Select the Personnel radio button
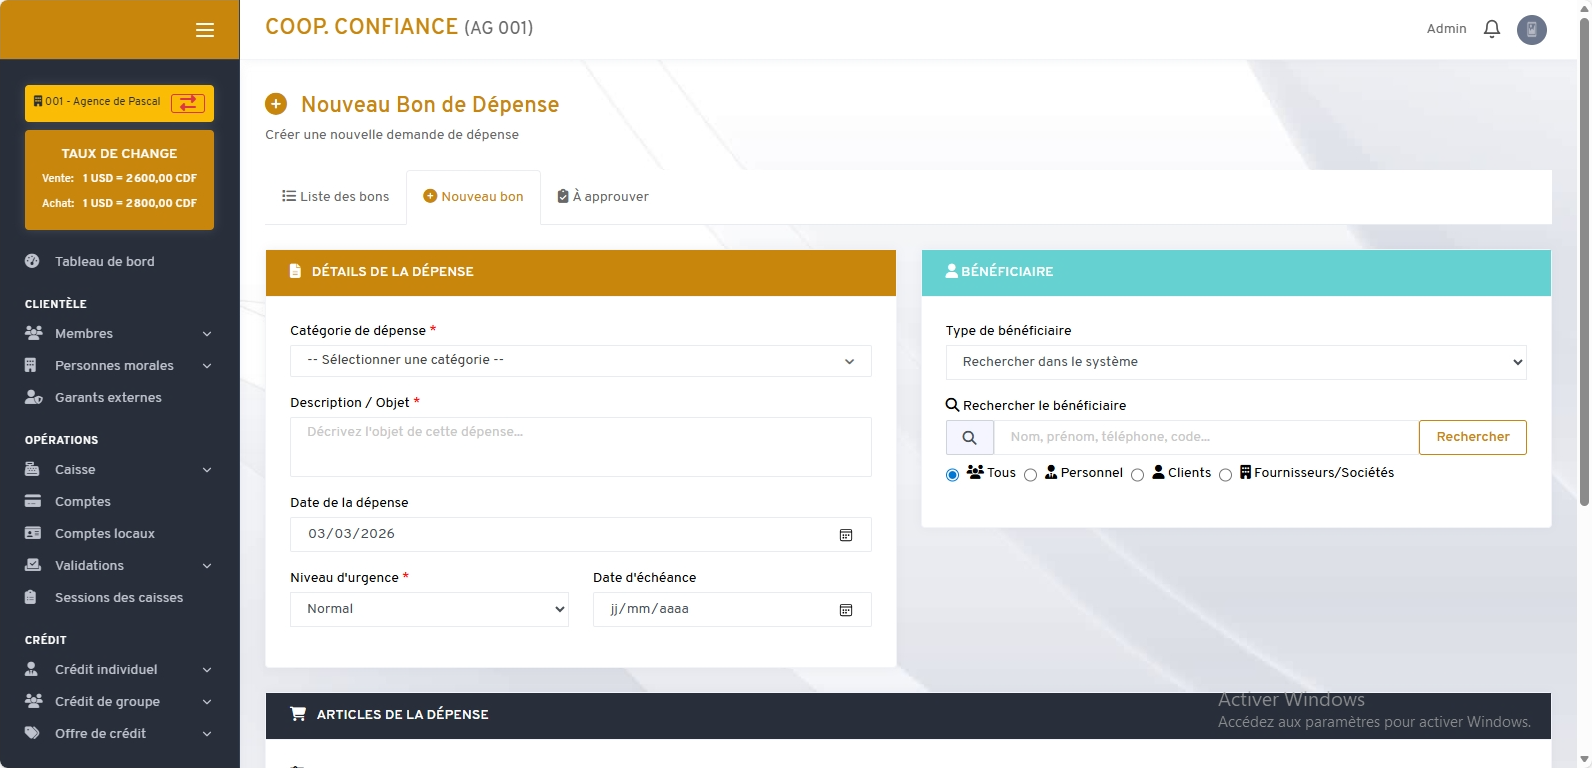Screen dimensions: 1592x768 (1030, 475)
